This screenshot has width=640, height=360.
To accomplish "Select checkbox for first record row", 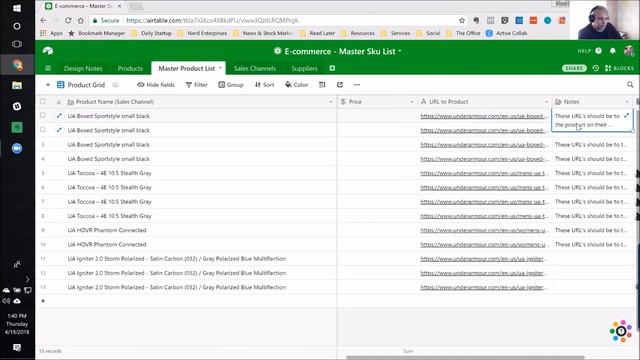I will pyautogui.click(x=43, y=116).
